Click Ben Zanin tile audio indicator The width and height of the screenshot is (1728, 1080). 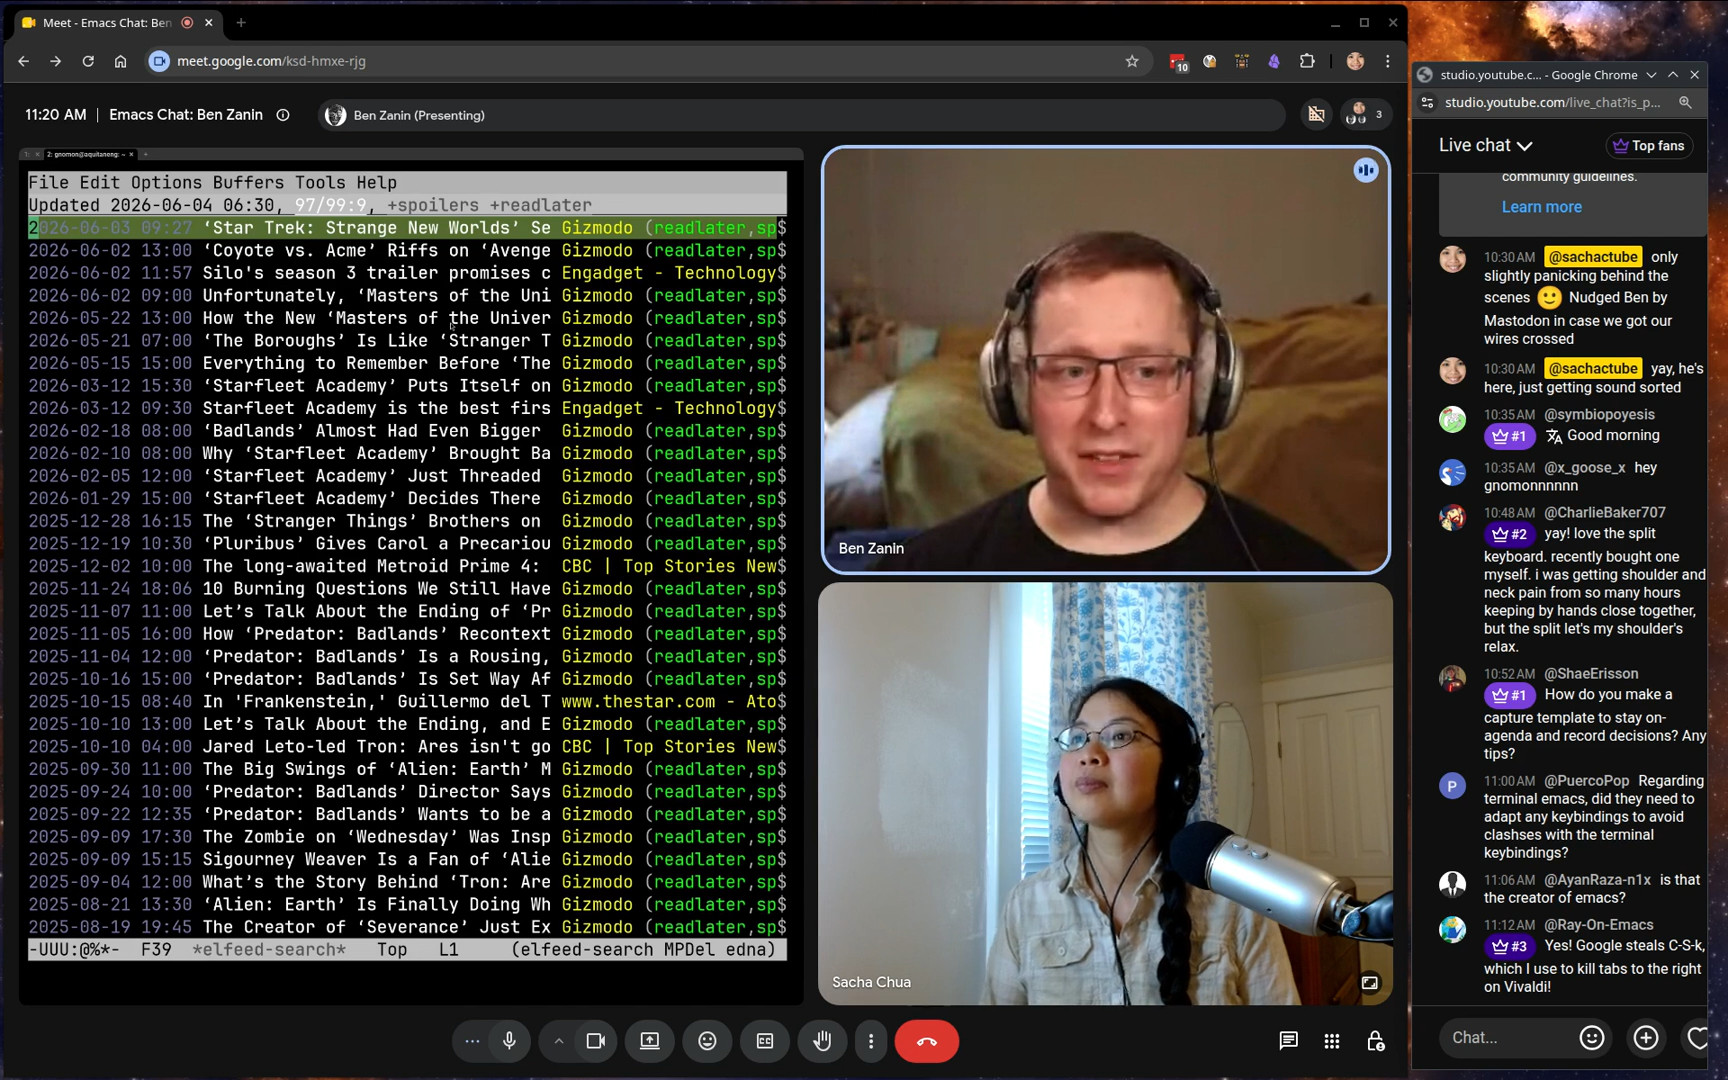pos(1366,170)
